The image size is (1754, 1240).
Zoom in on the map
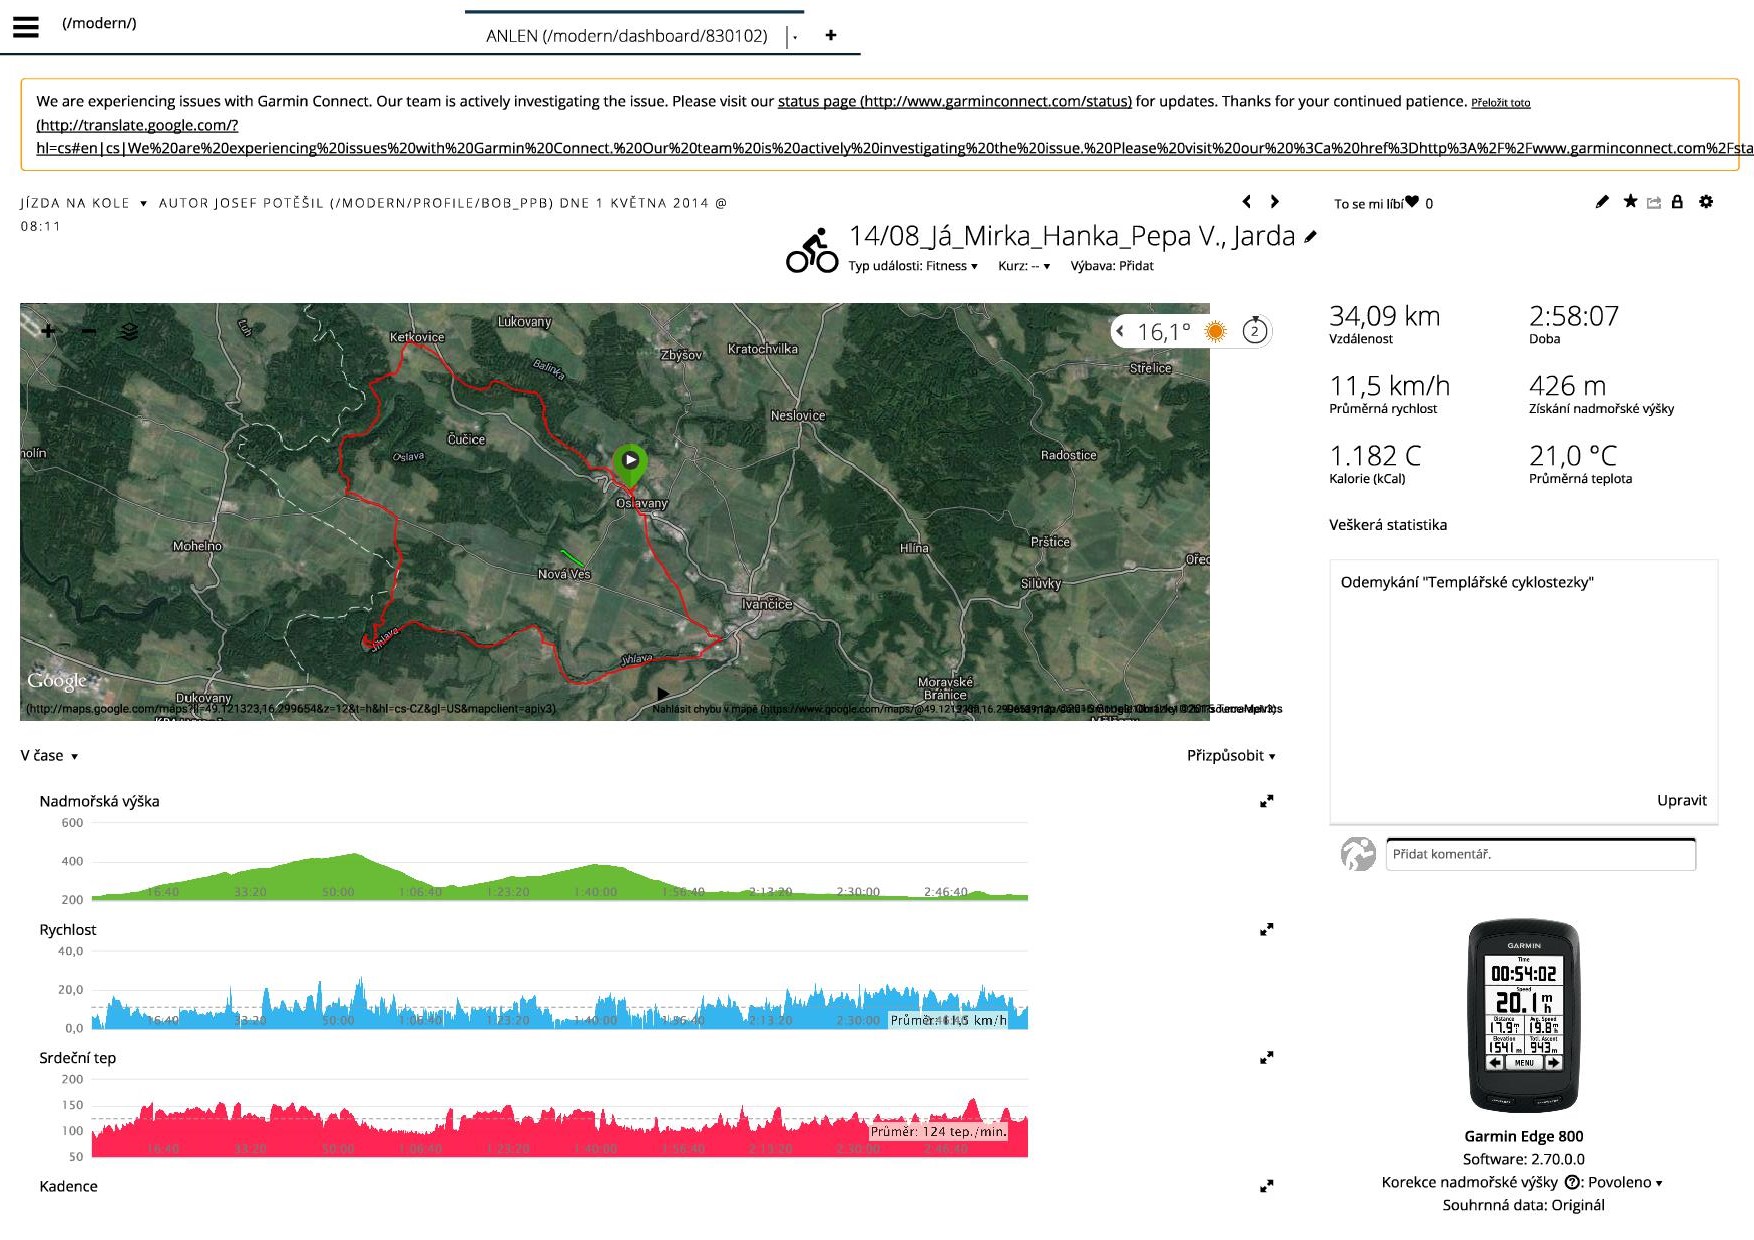click(48, 331)
